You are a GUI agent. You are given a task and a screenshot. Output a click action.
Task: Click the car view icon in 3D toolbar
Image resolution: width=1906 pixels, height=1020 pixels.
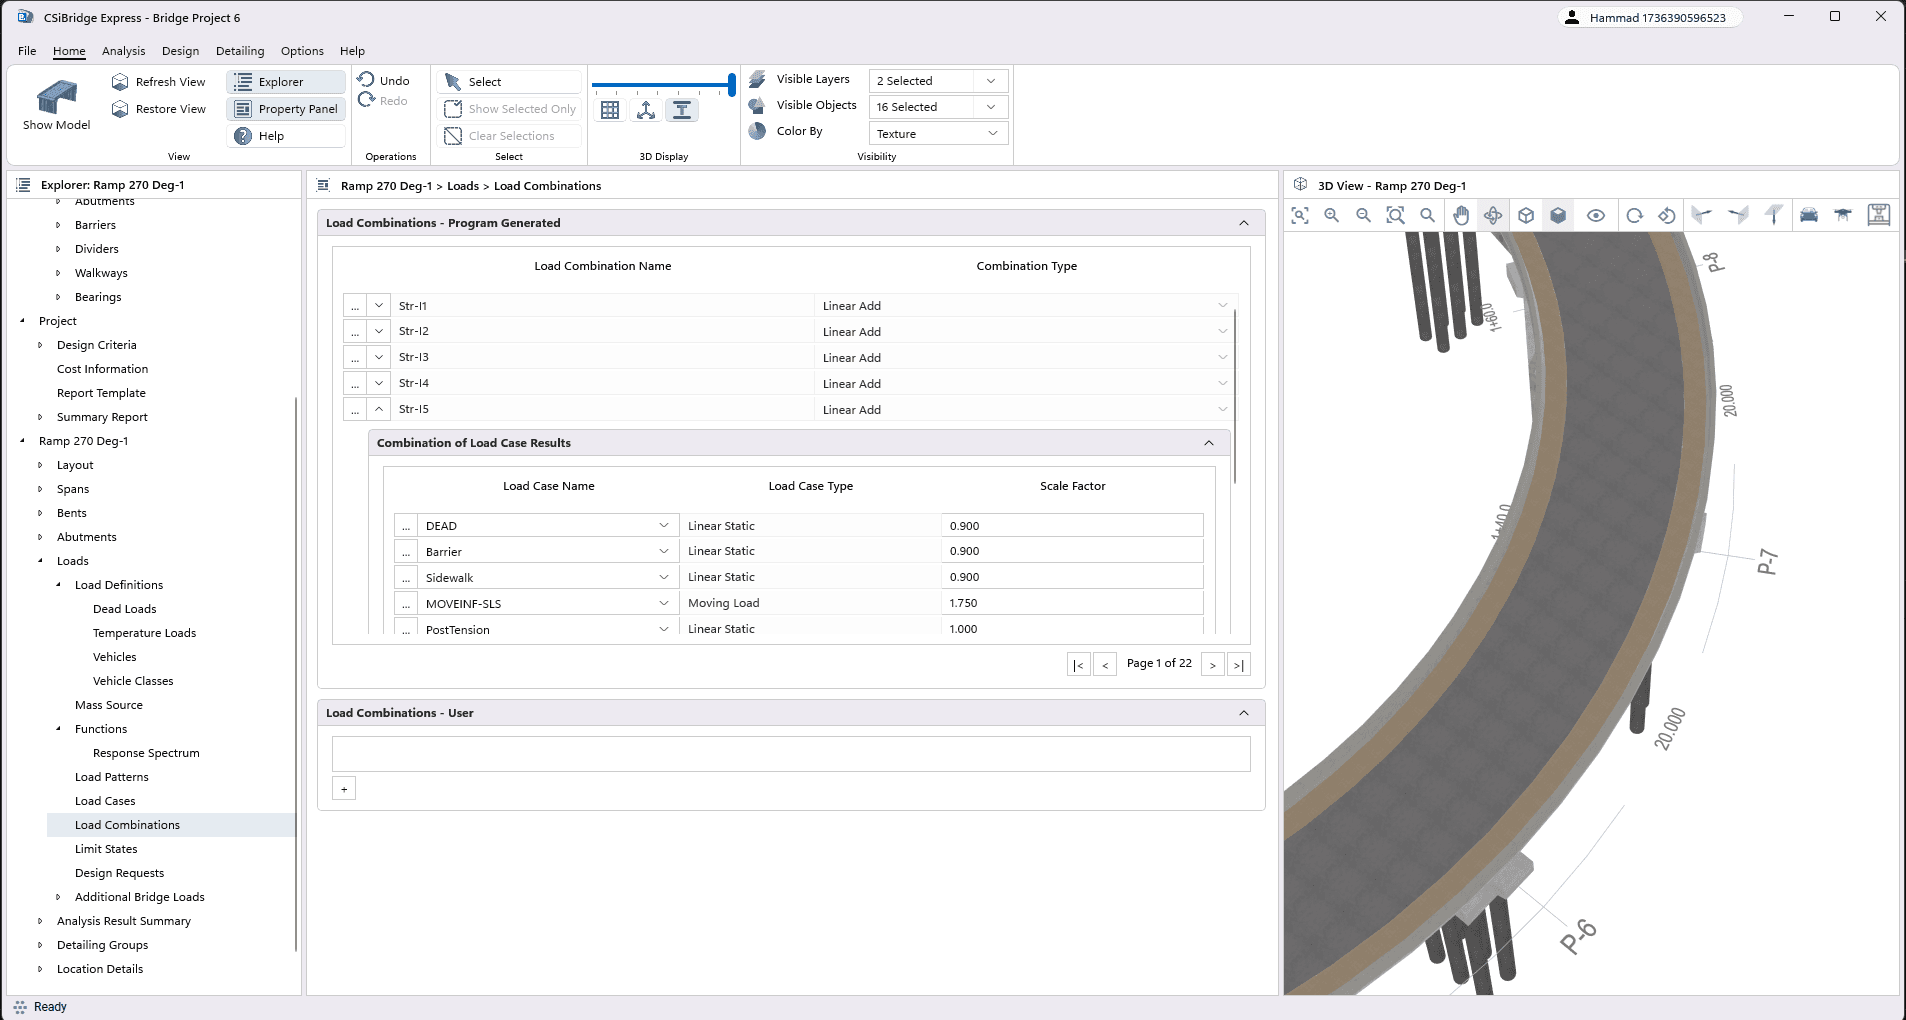pos(1809,215)
